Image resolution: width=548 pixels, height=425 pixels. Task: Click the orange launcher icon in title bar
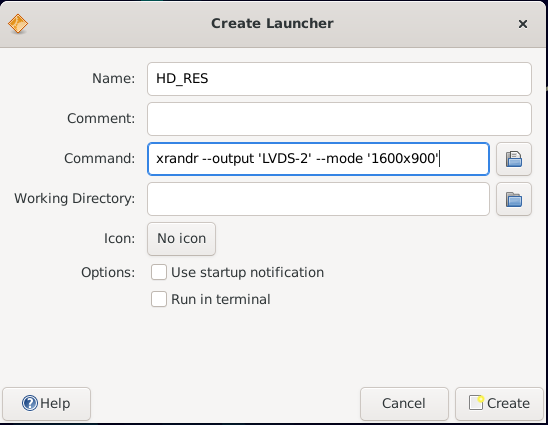tap(18, 24)
